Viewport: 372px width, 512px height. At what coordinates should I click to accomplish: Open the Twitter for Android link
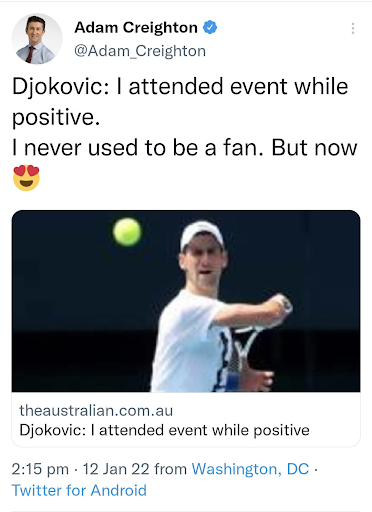[79, 490]
